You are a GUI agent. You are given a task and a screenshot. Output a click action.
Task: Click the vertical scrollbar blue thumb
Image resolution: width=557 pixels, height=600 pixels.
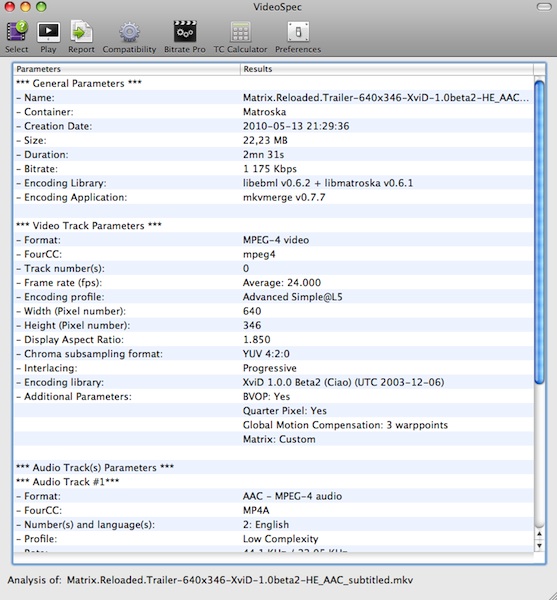click(x=539, y=232)
